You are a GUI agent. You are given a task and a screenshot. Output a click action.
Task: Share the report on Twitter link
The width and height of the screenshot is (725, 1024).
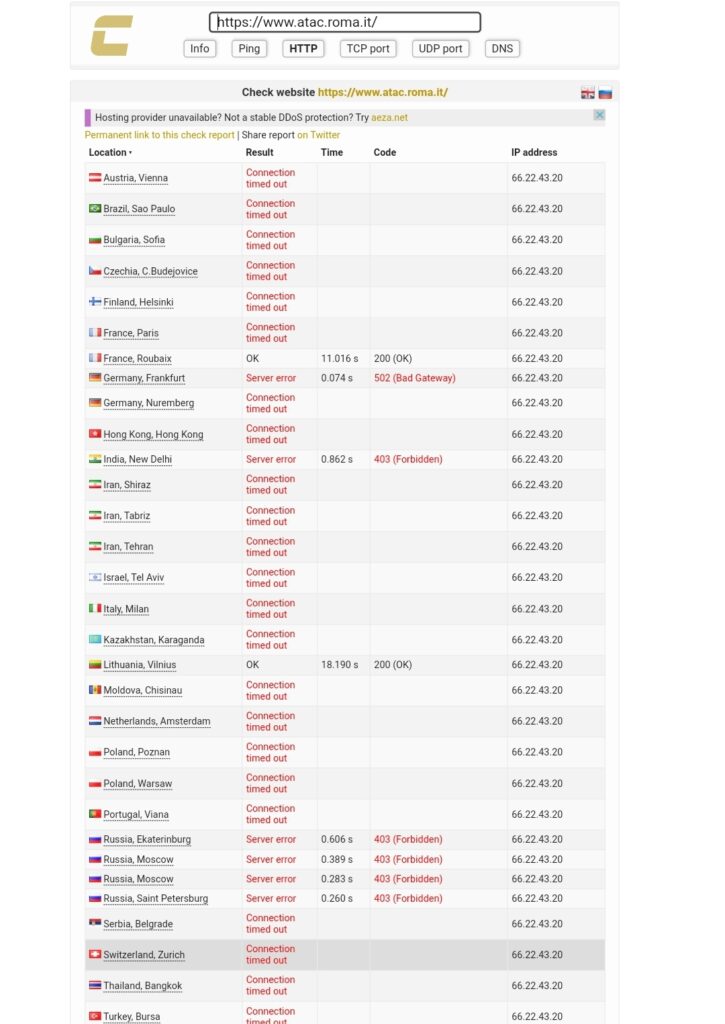pos(318,135)
